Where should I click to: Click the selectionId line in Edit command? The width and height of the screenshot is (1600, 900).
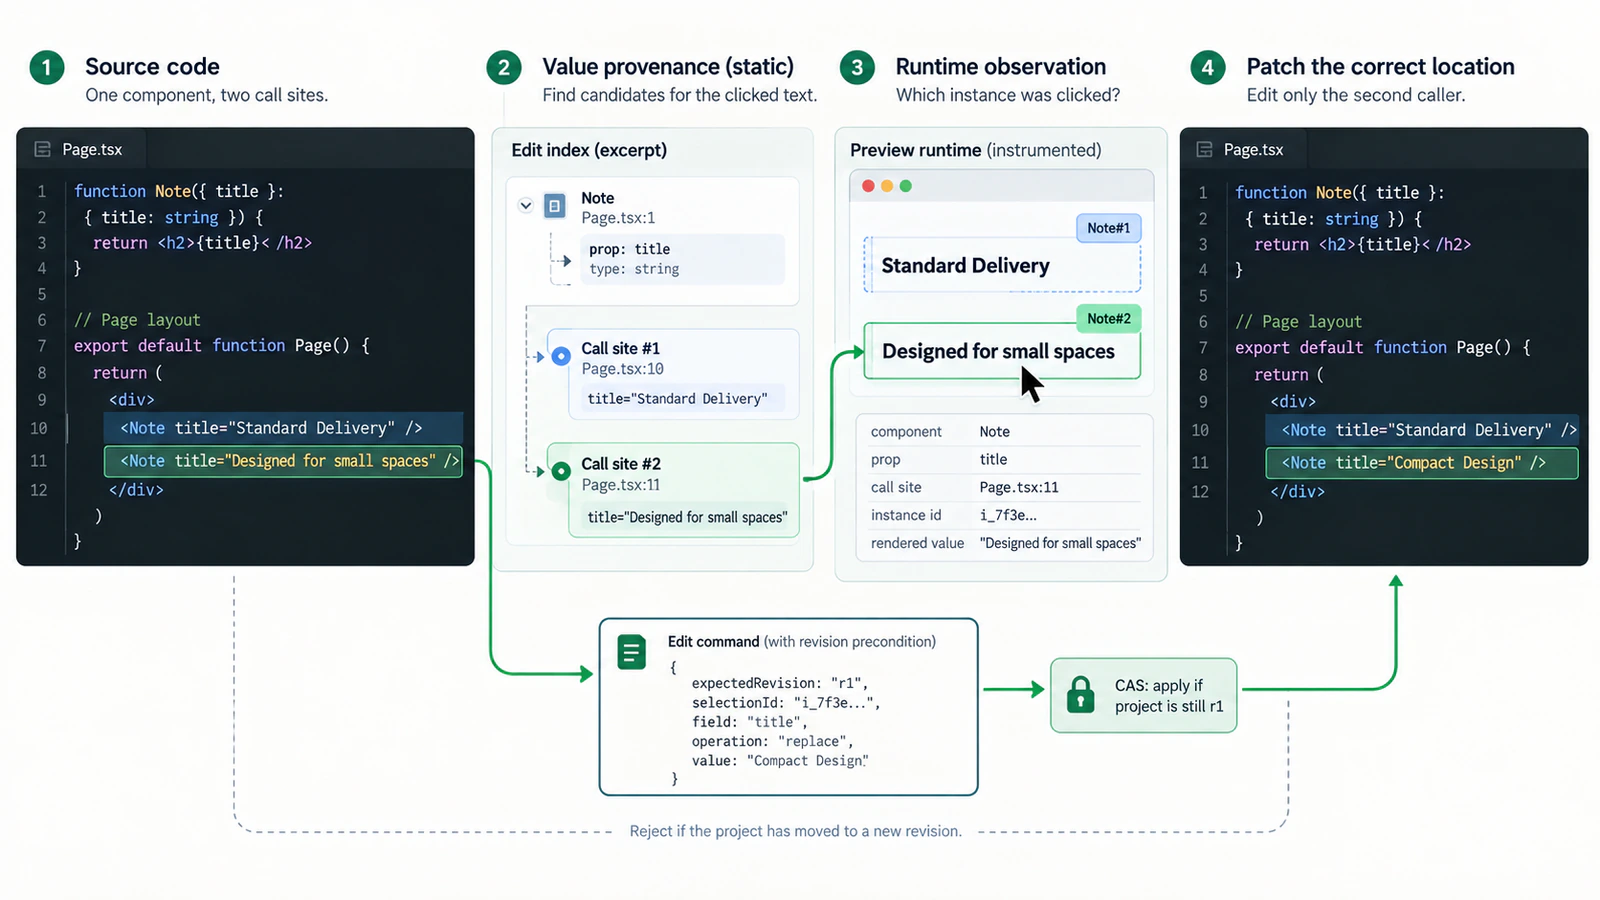pyautogui.click(x=786, y=702)
